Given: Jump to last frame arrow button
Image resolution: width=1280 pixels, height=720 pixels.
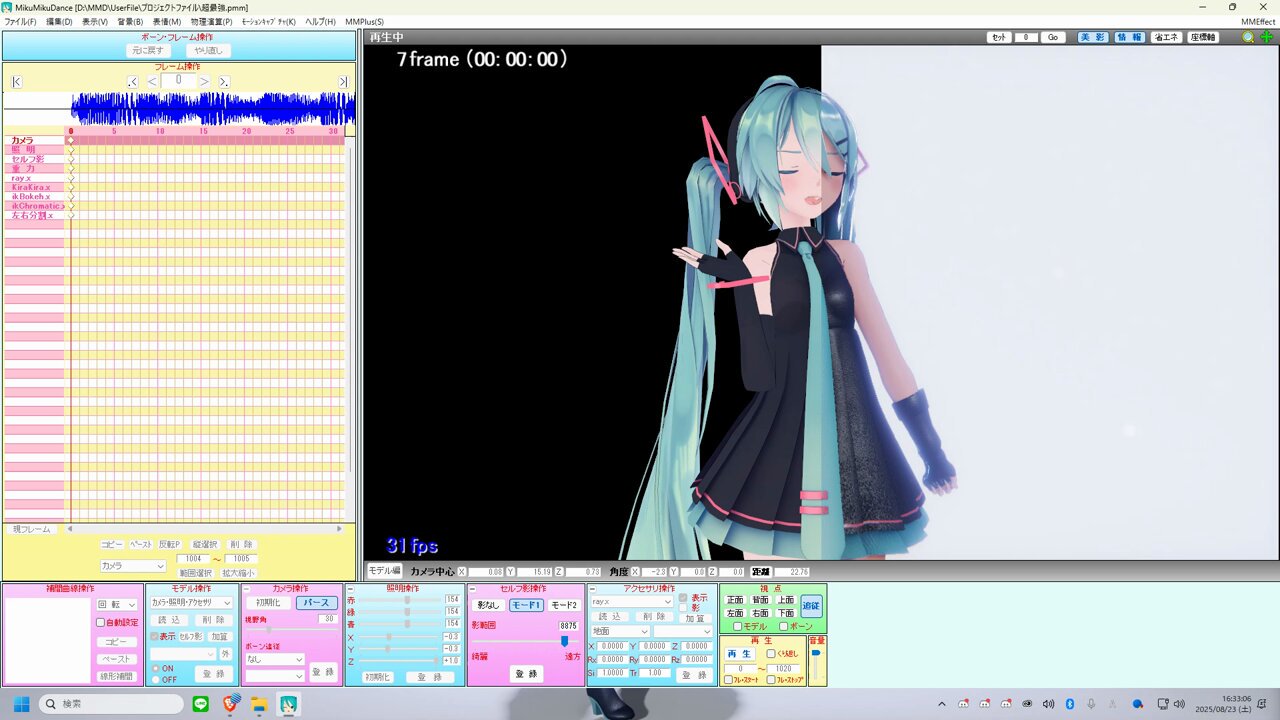Looking at the screenshot, I should point(343,81).
